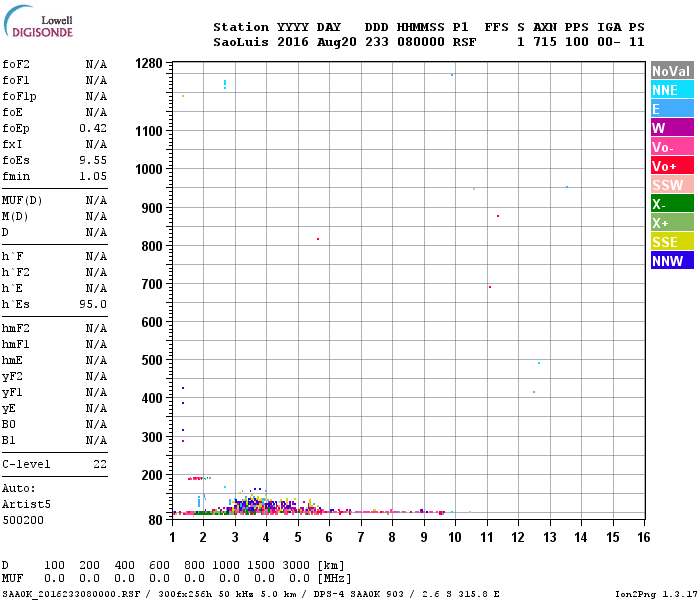Click the 715 AXN header value

coord(545,42)
